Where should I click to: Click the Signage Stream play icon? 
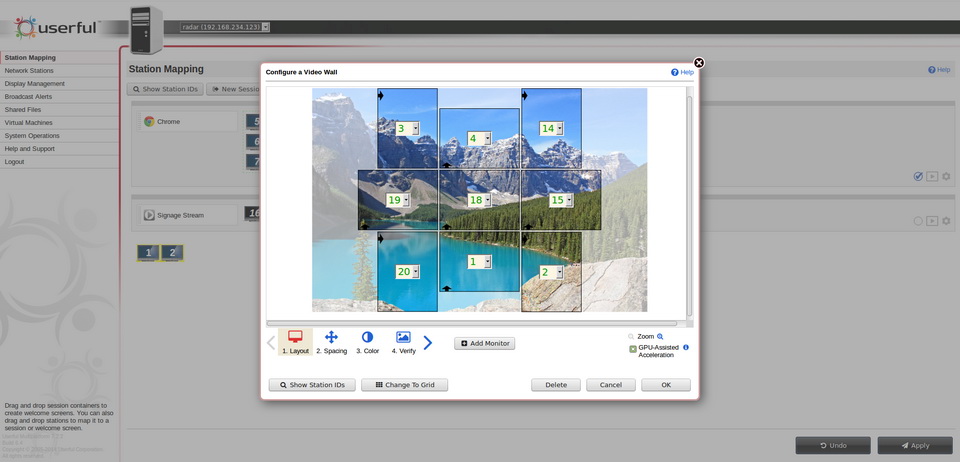point(149,215)
